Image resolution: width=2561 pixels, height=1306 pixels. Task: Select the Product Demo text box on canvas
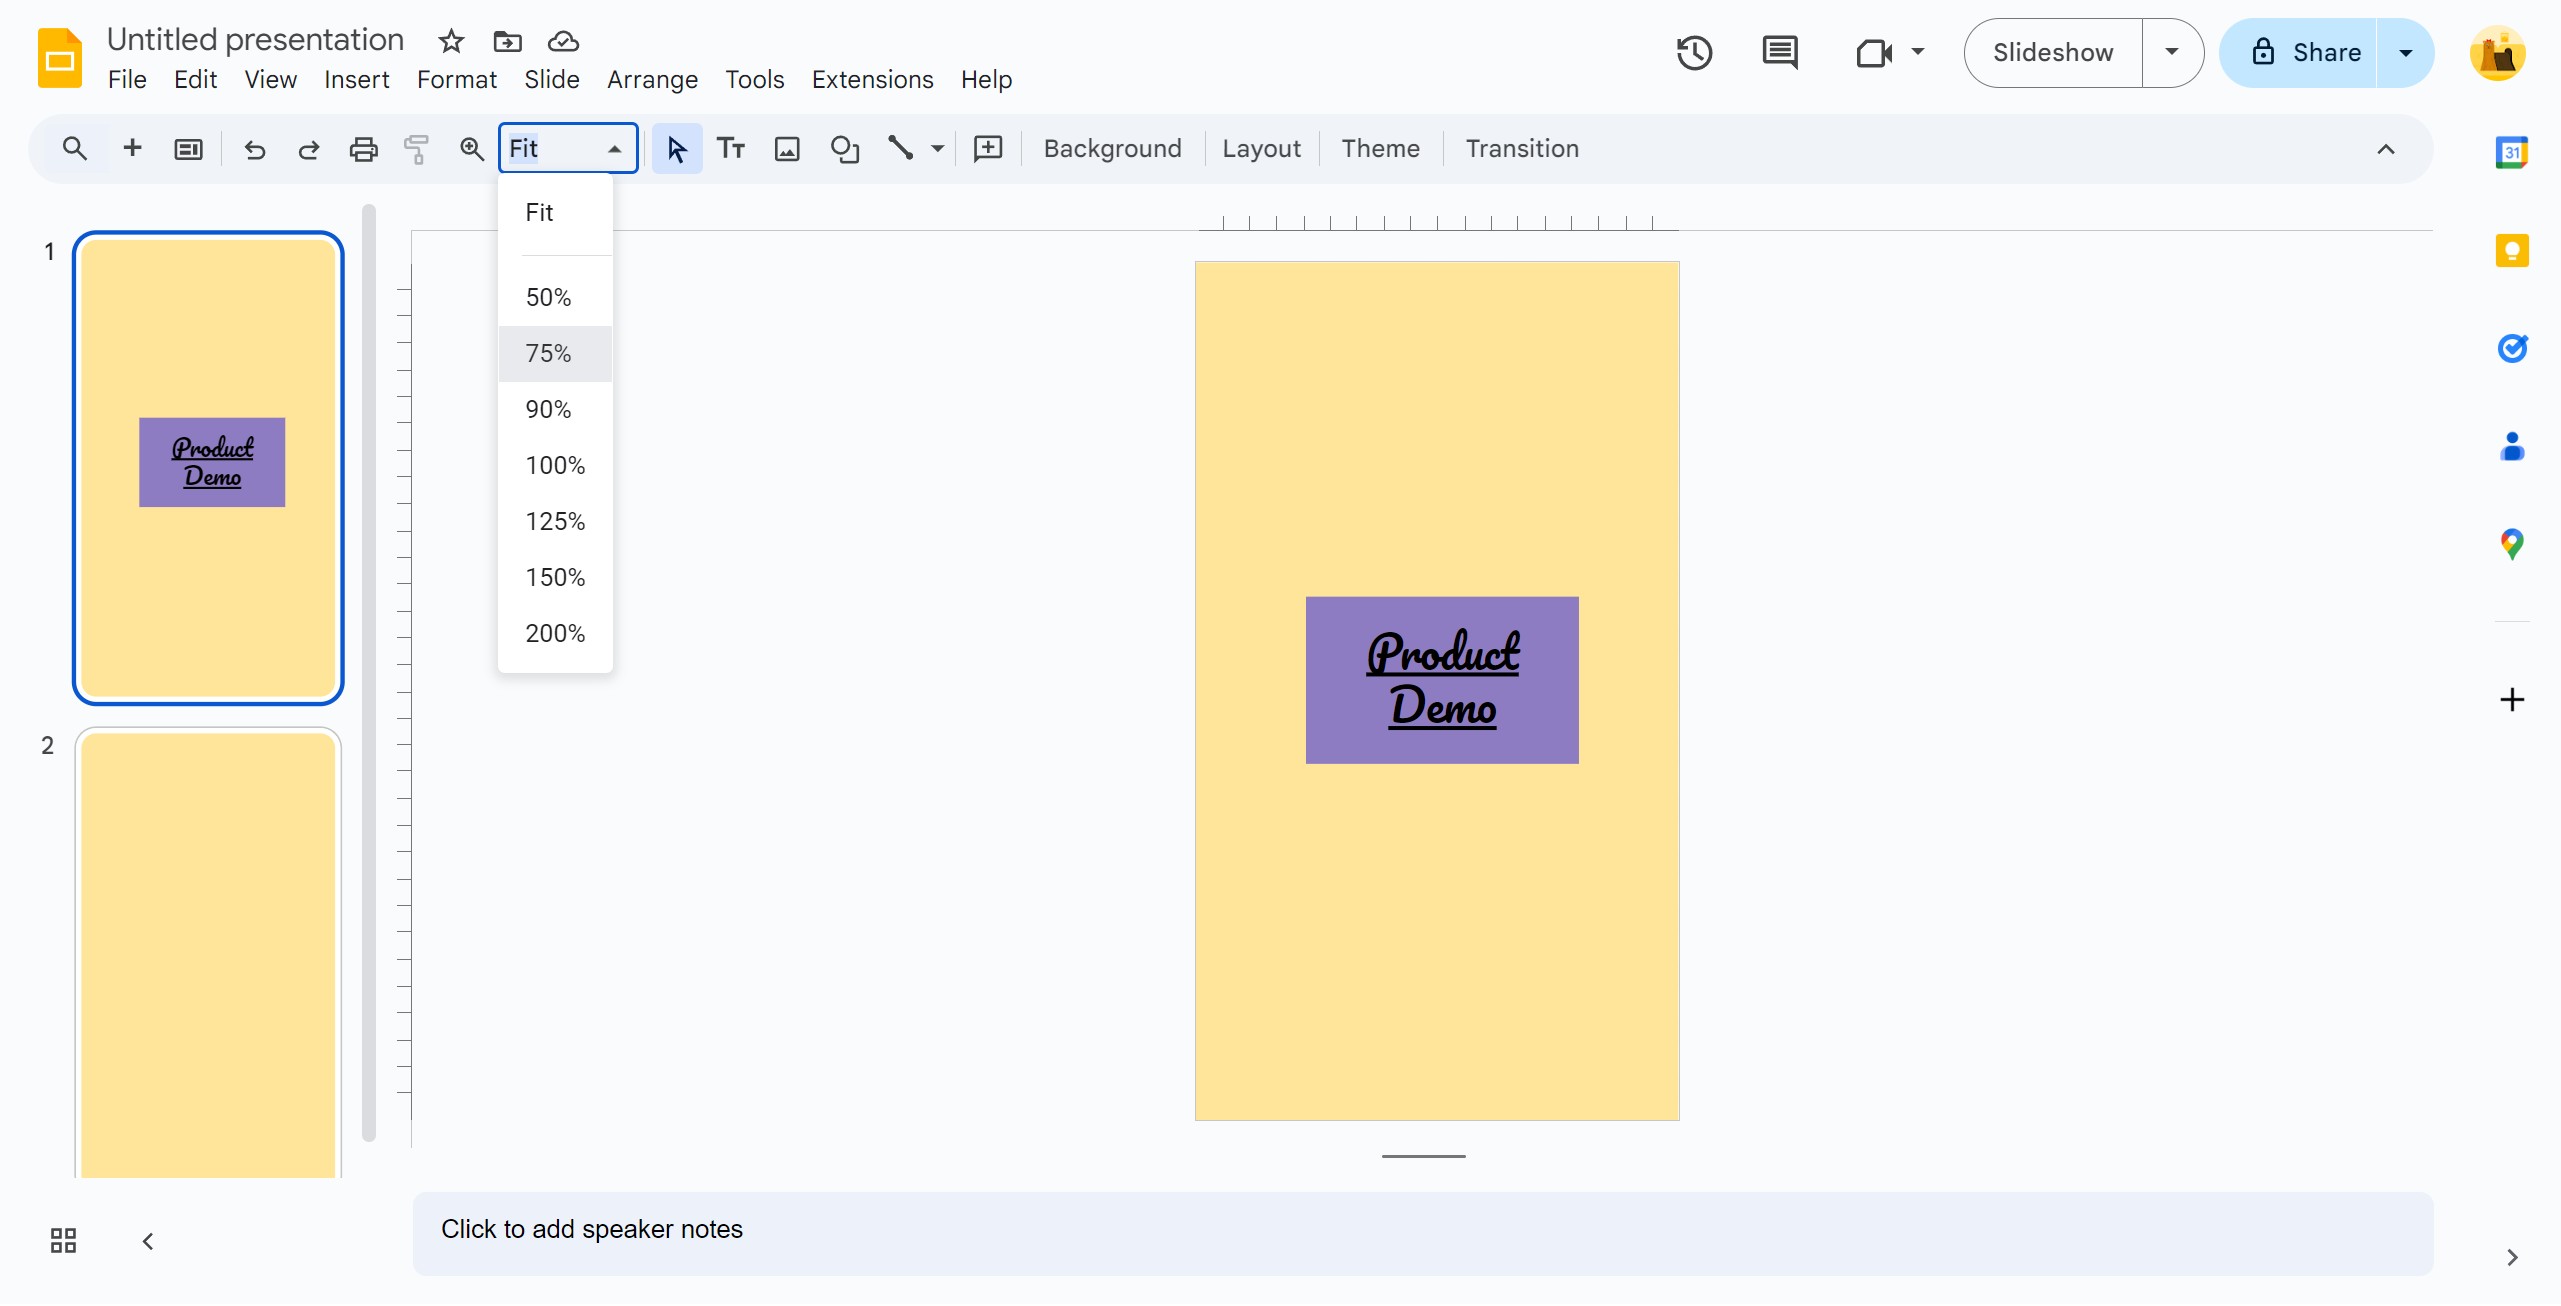tap(1442, 680)
